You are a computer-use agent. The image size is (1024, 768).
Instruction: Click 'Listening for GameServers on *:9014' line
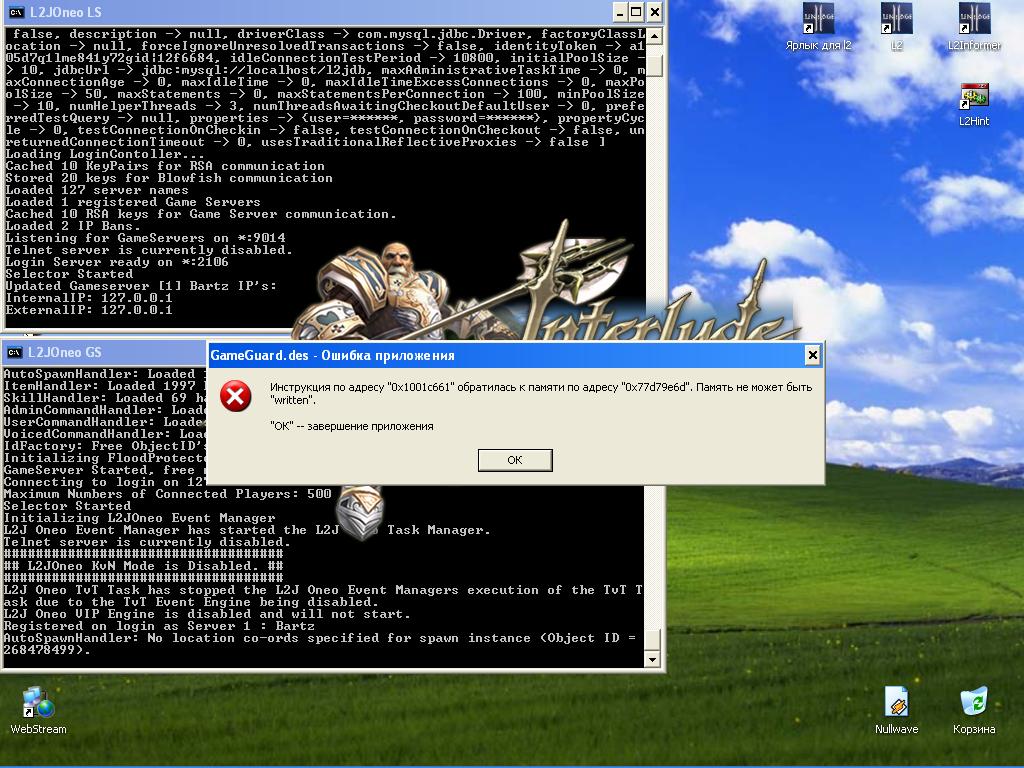tap(145, 238)
